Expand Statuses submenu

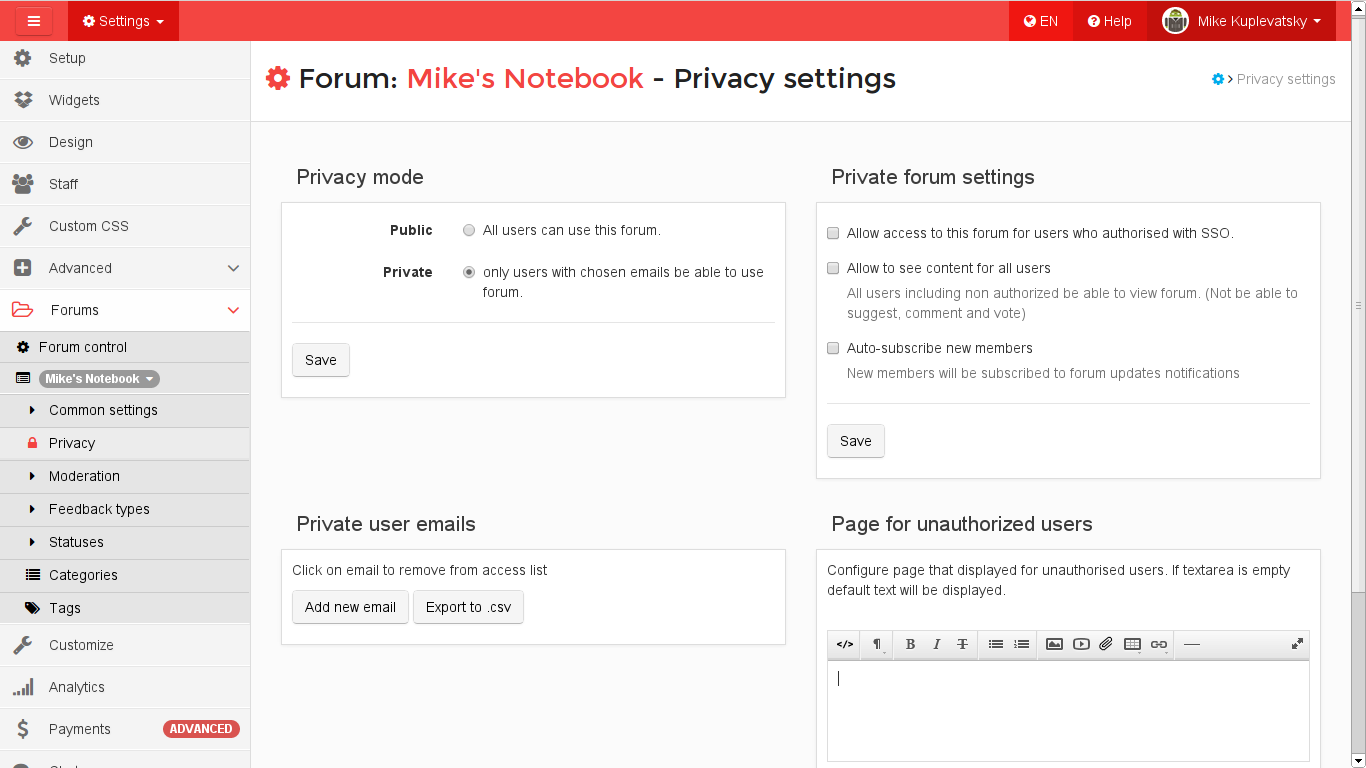click(125, 542)
